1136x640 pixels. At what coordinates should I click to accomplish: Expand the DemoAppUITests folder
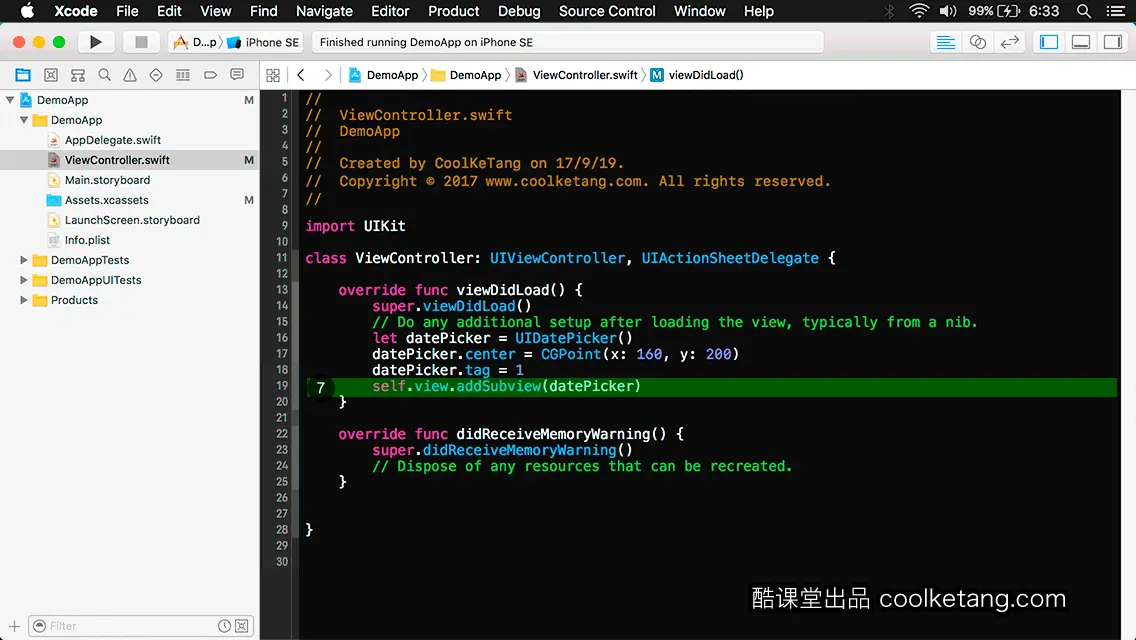24,280
